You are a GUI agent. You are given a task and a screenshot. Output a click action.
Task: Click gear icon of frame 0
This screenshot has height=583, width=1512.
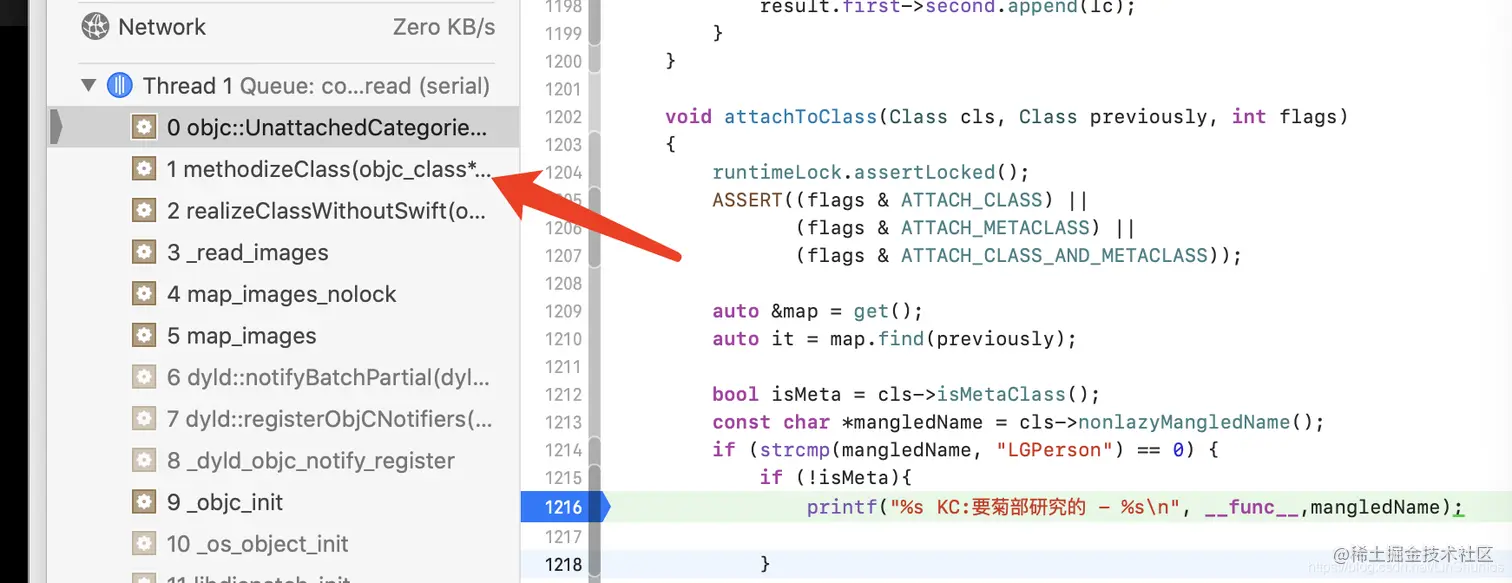click(145, 127)
